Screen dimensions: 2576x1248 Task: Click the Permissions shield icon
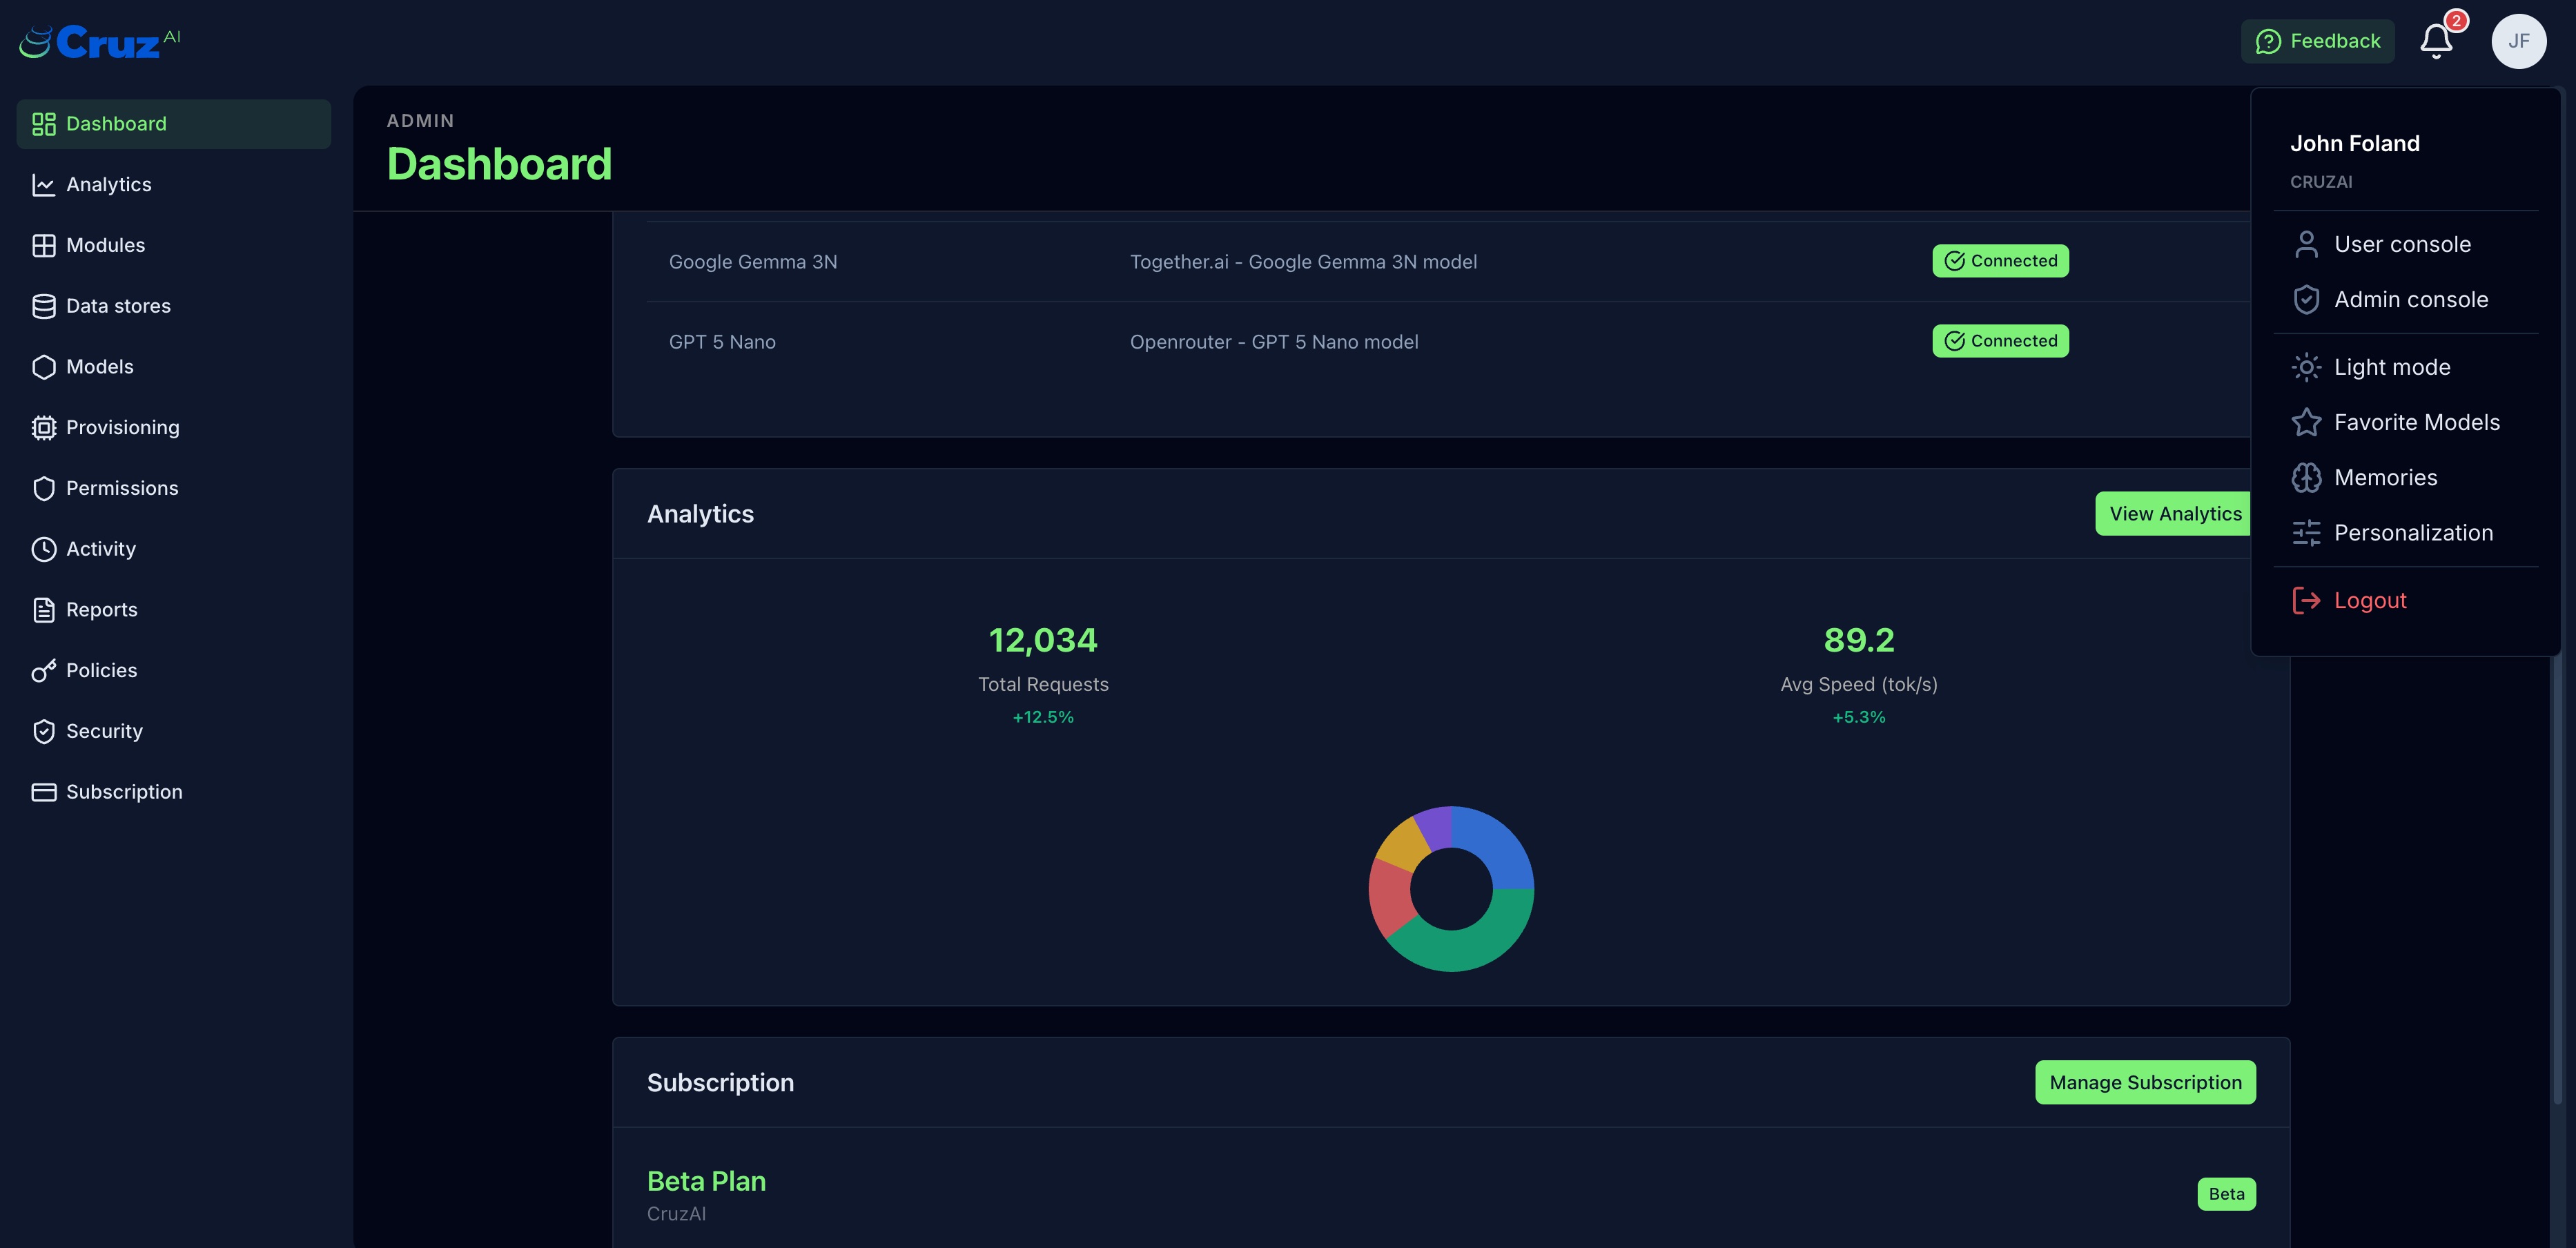44,488
